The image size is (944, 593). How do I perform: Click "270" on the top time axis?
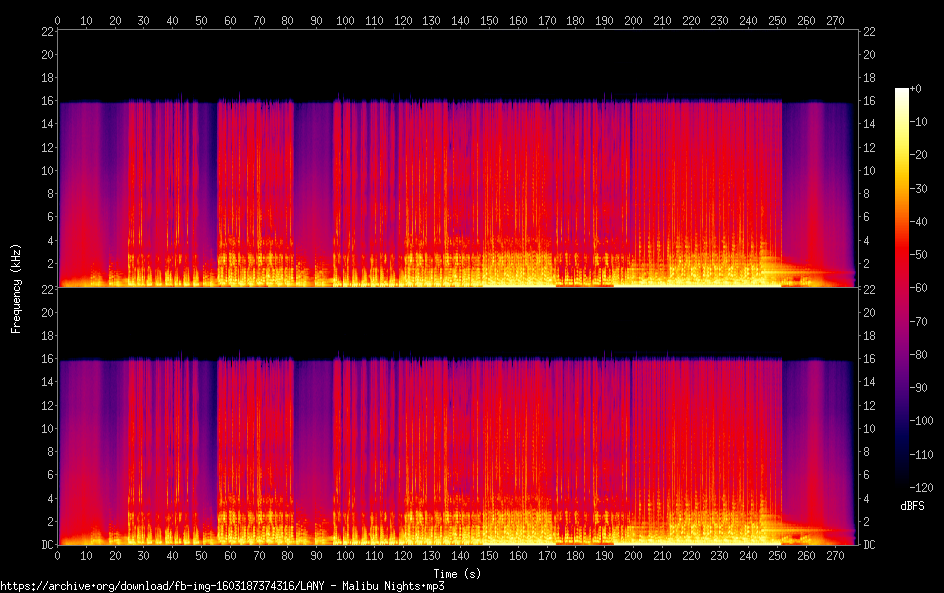click(835, 20)
